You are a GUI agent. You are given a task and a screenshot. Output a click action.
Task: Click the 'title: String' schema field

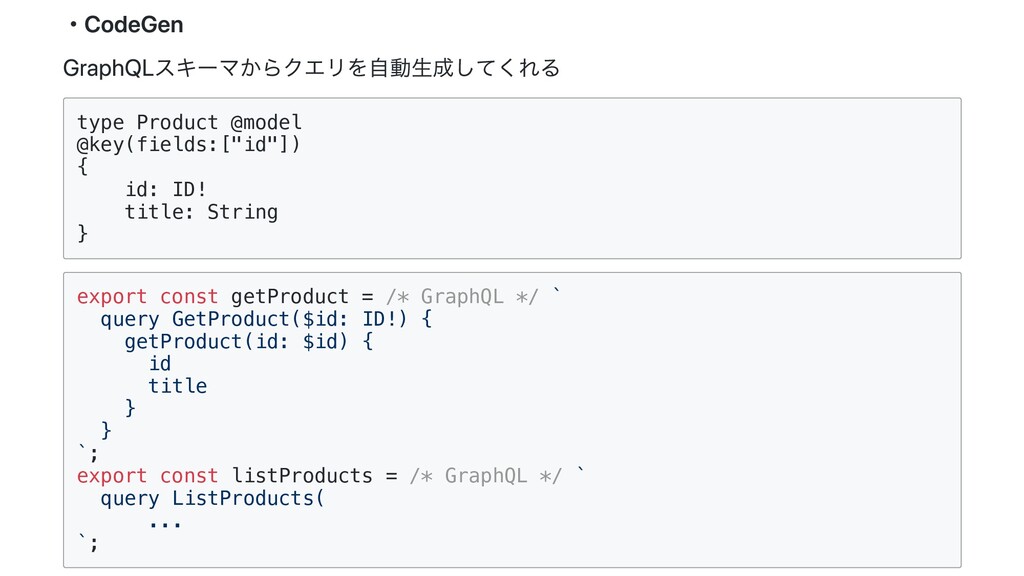(201, 212)
